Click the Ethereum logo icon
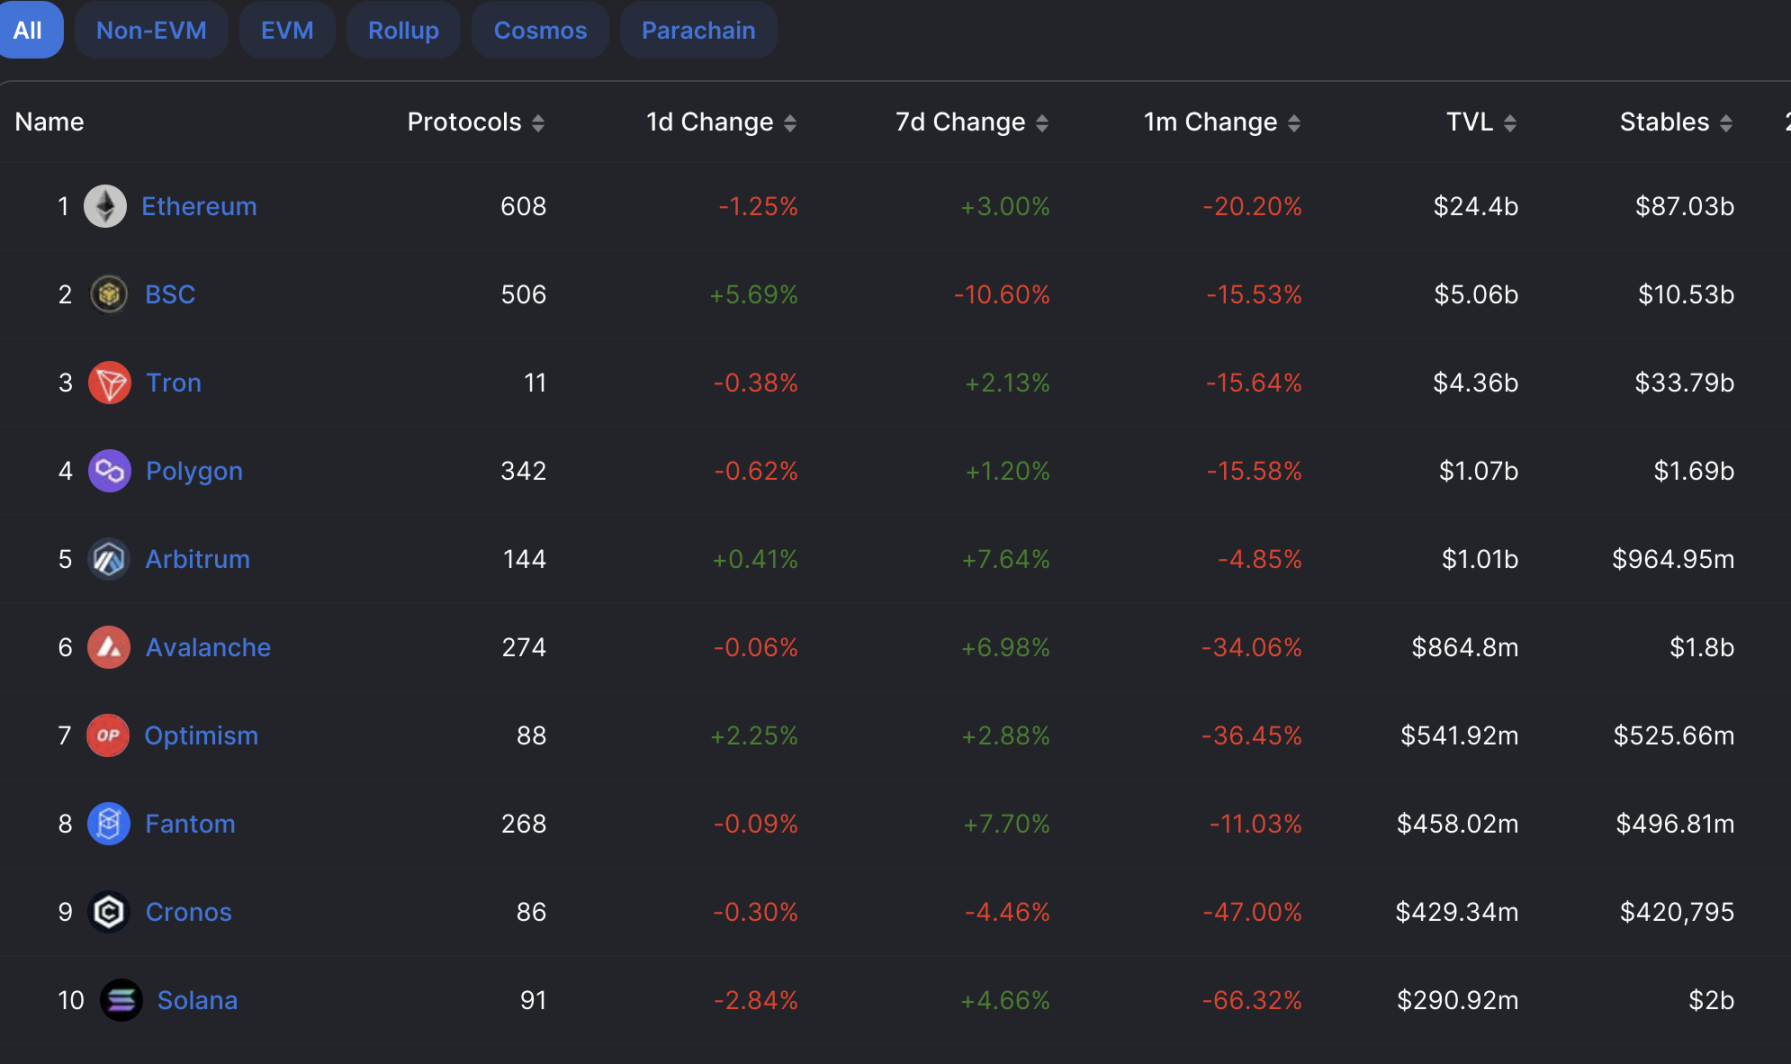The image size is (1791, 1064). coord(105,207)
